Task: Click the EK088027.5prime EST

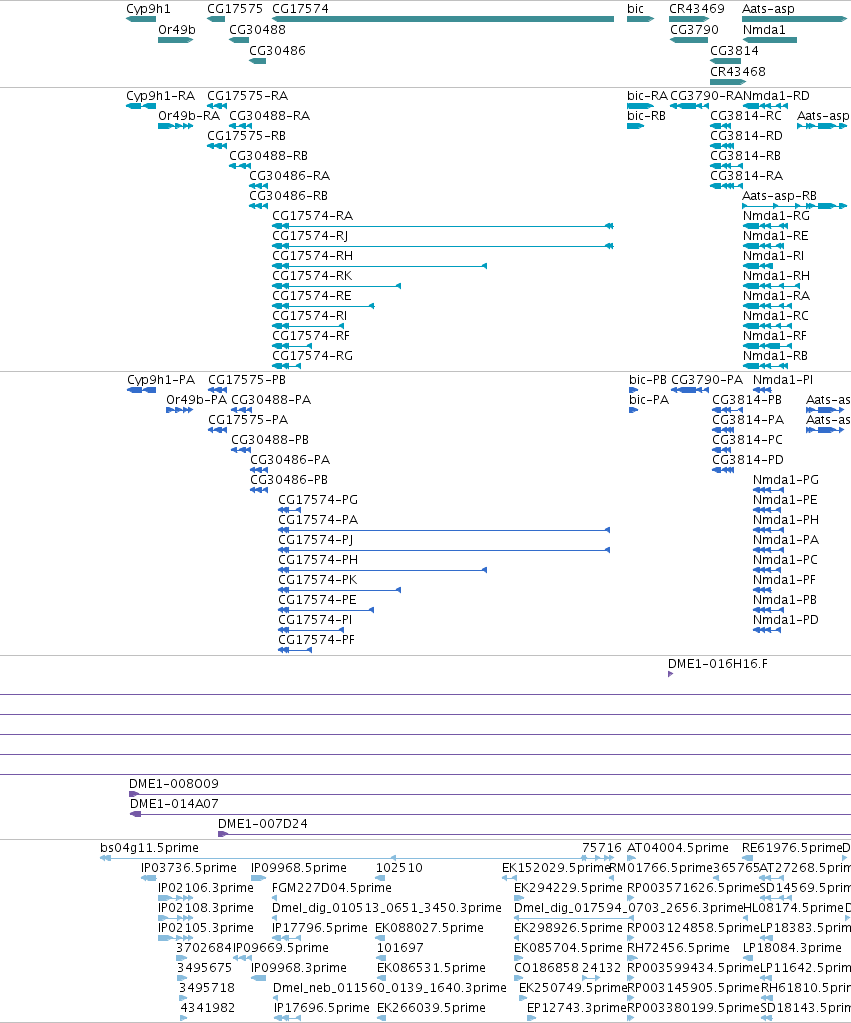Action: pyautogui.click(x=380, y=938)
